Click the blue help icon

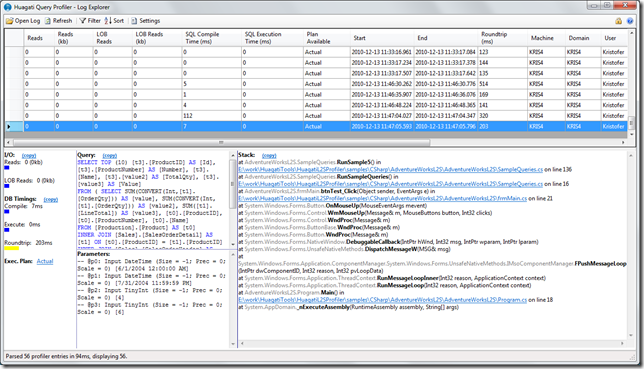(x=630, y=21)
